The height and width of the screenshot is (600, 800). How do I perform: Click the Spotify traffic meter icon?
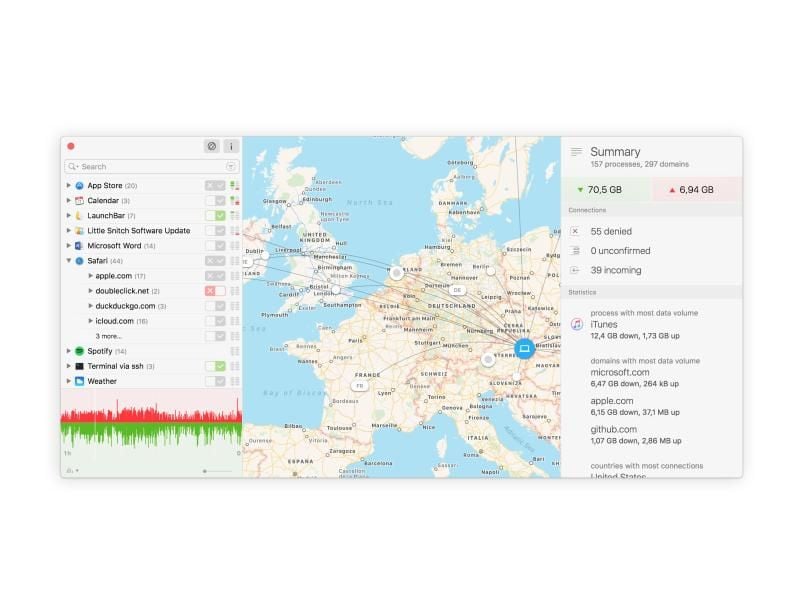(x=235, y=351)
